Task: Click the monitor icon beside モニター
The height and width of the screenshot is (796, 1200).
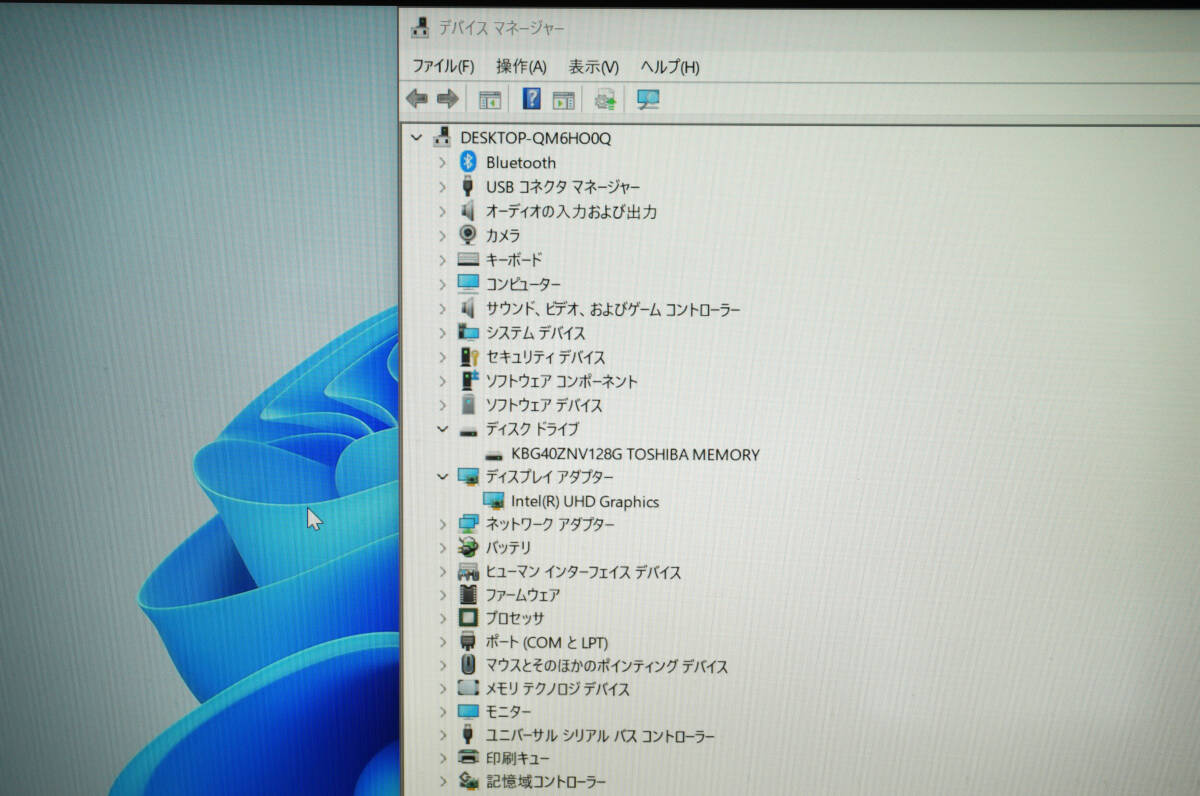Action: pyautogui.click(x=468, y=711)
